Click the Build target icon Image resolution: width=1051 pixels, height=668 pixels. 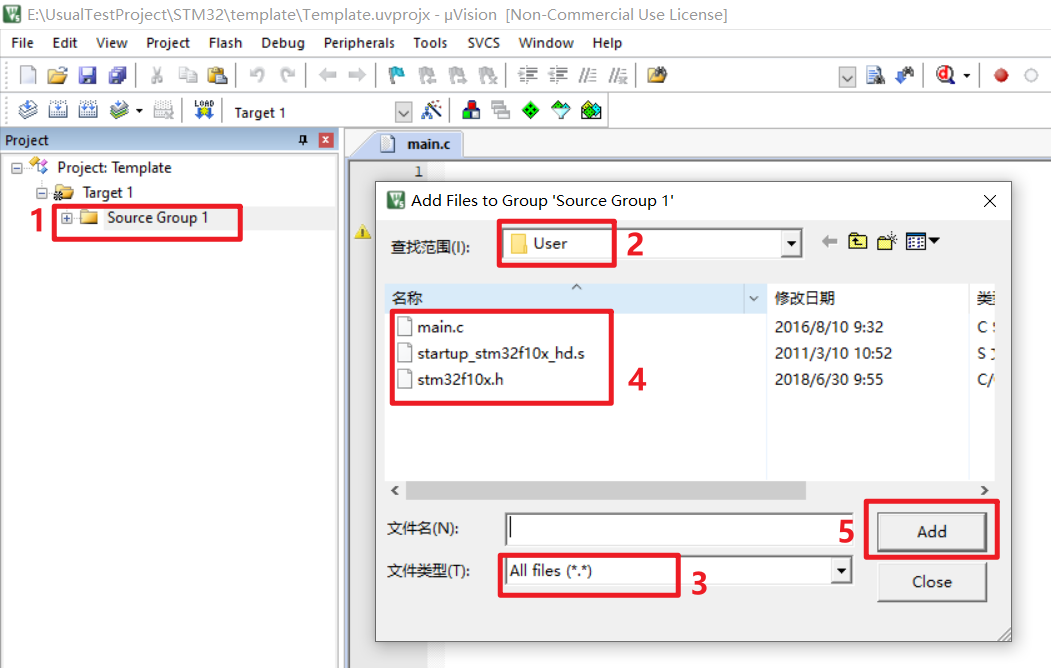58,109
